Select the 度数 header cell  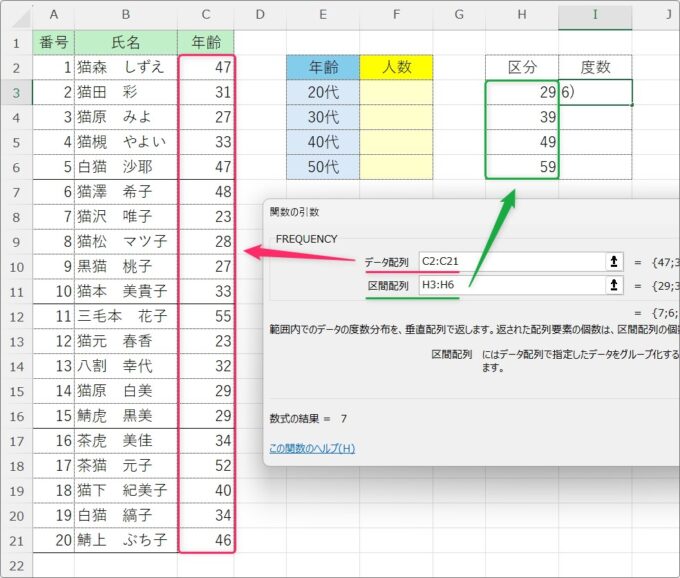click(x=595, y=67)
